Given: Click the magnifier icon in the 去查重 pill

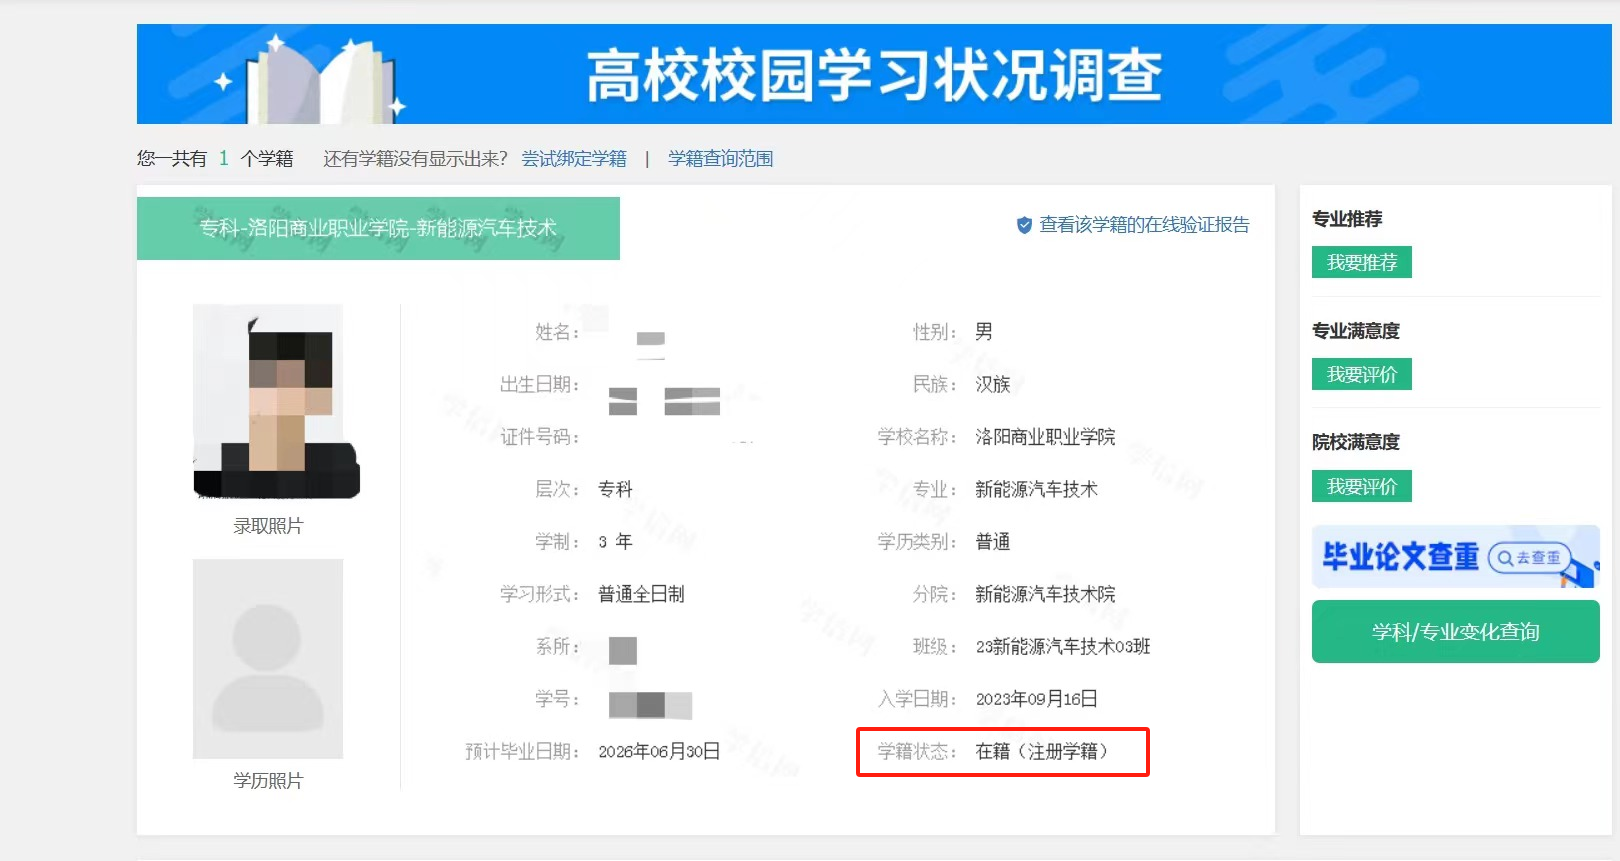Looking at the screenshot, I should tap(1504, 558).
